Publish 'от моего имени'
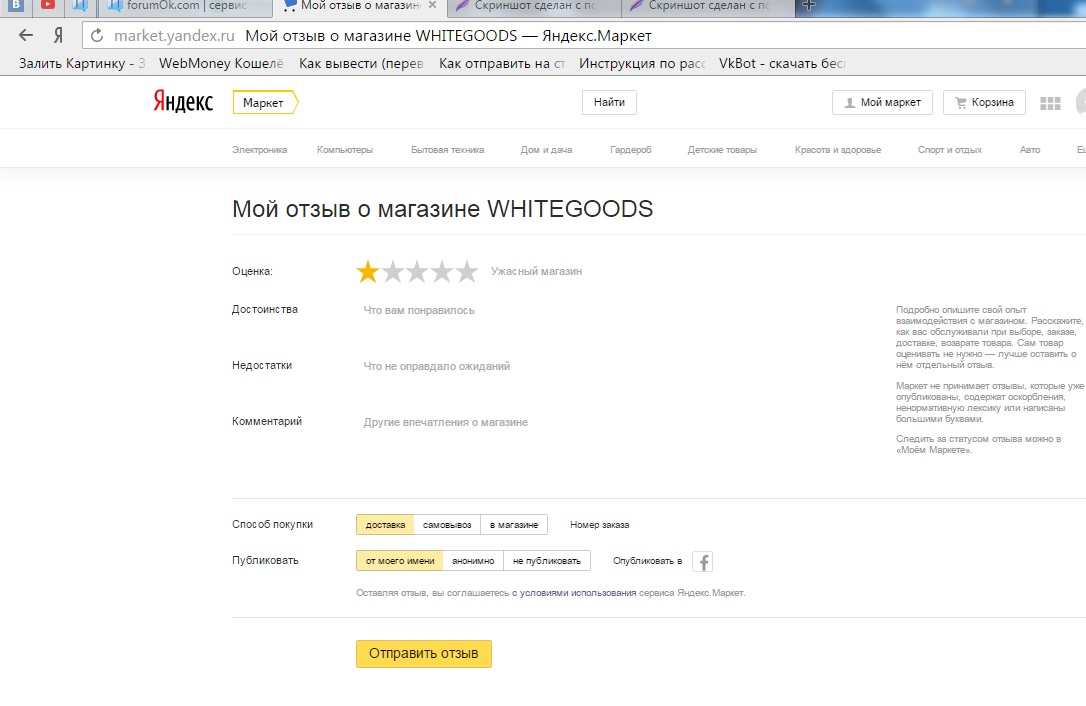The width and height of the screenshot is (1086, 706). pos(400,561)
